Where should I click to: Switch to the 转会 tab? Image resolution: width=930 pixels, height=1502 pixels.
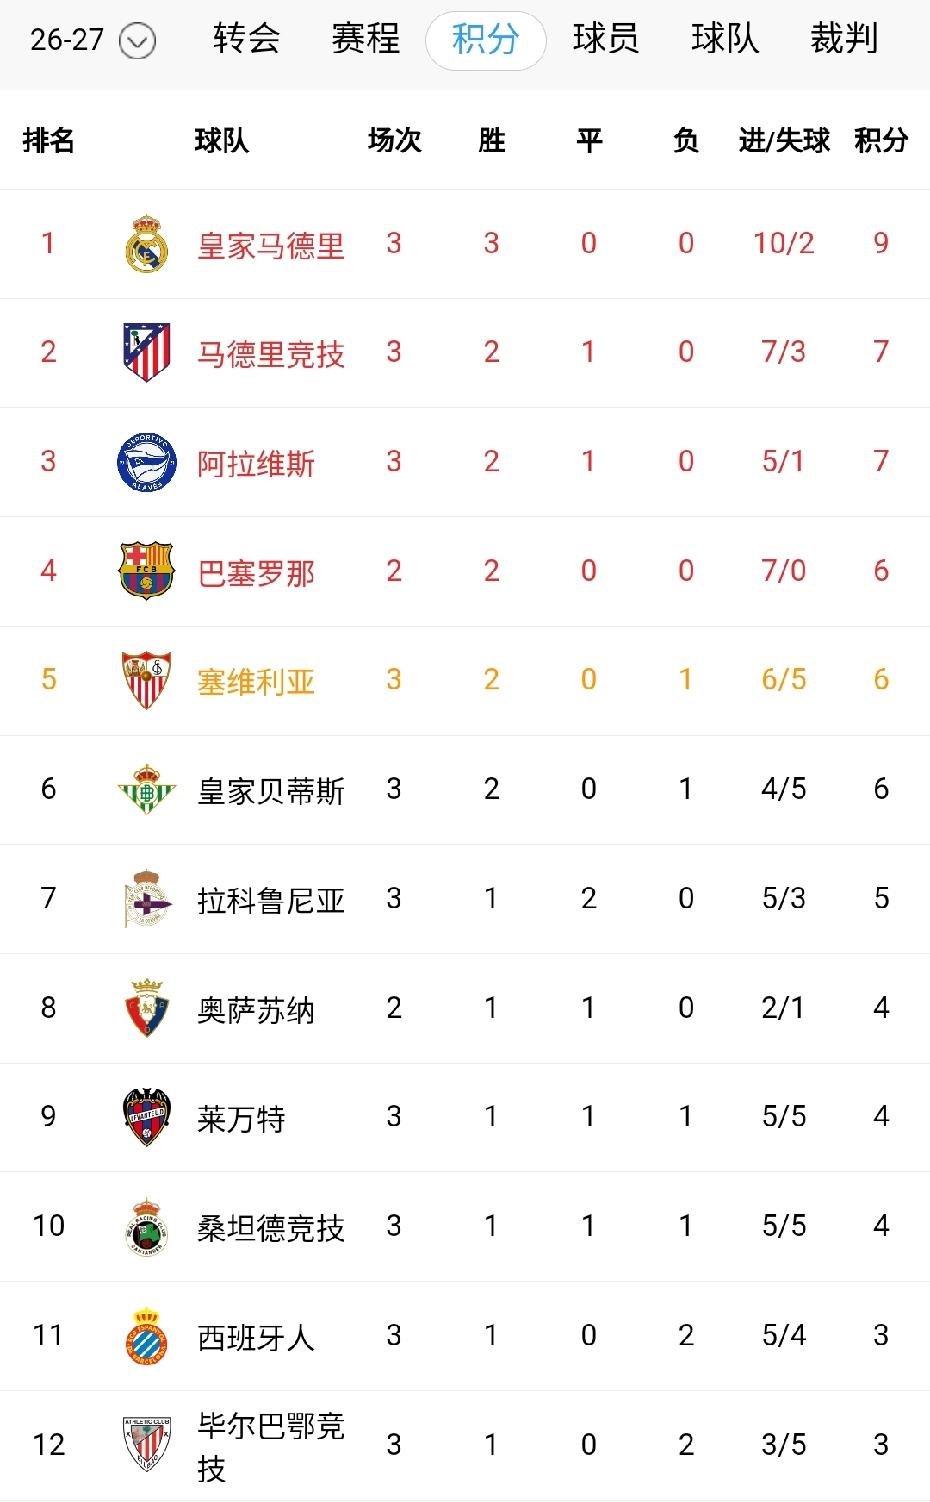tap(246, 39)
